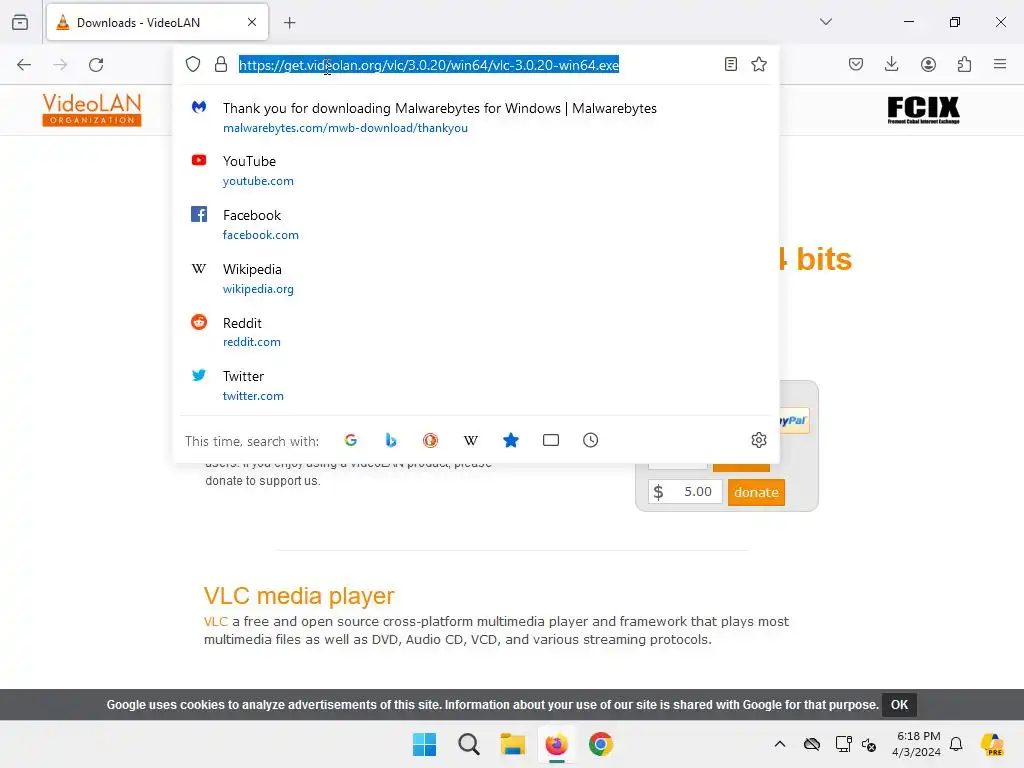Choose the Reddit suggestion
Viewport: 1024px width, 768px height.
[x=477, y=332]
